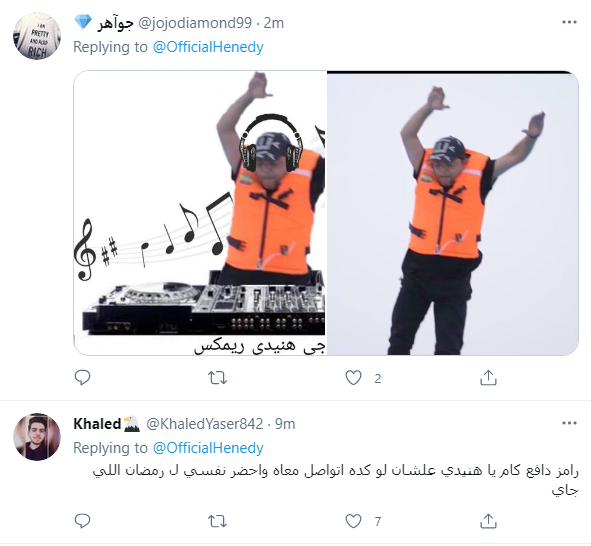Like the jojodiamond99 tweet with 2 likes

[354, 378]
